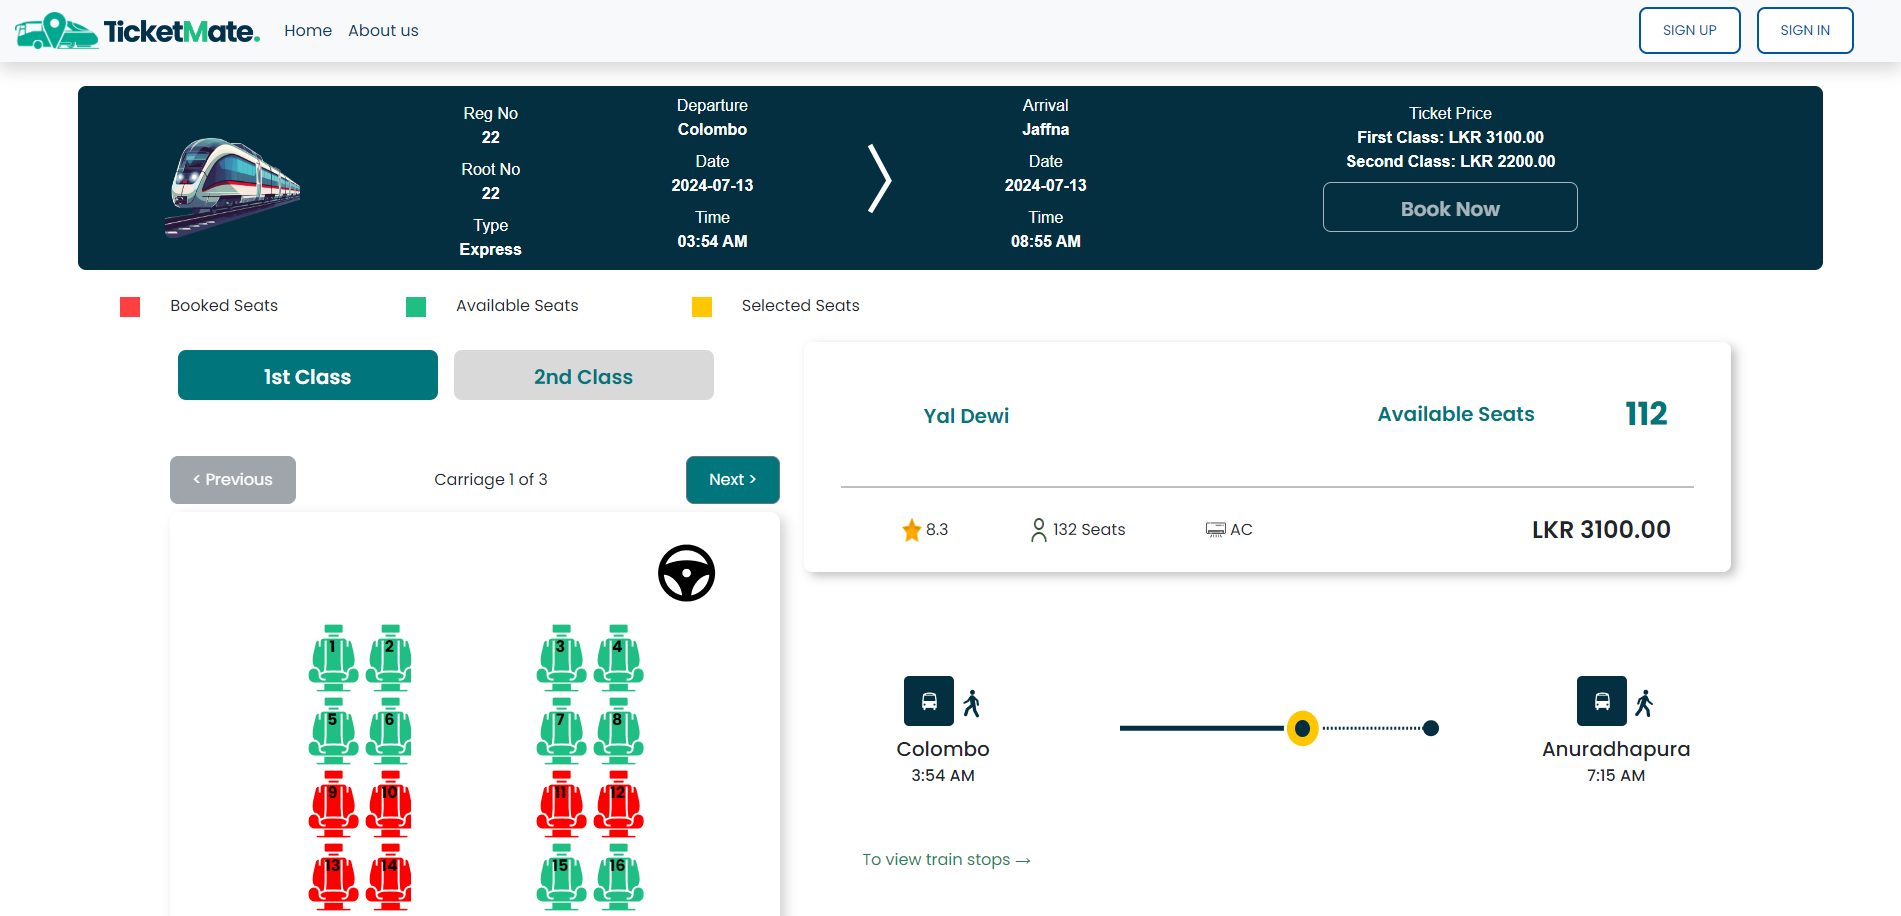Select available seat number 4
This screenshot has width=1901, height=916.
tap(618, 658)
